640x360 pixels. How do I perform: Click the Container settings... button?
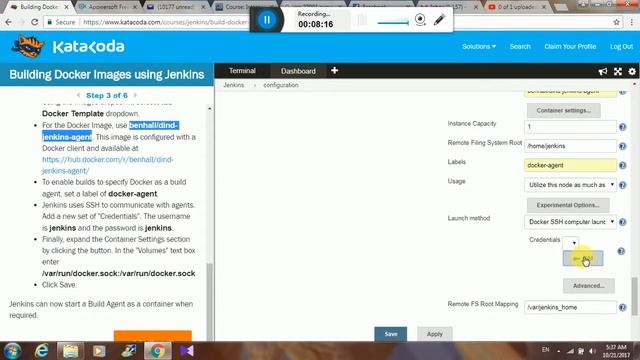(x=563, y=110)
